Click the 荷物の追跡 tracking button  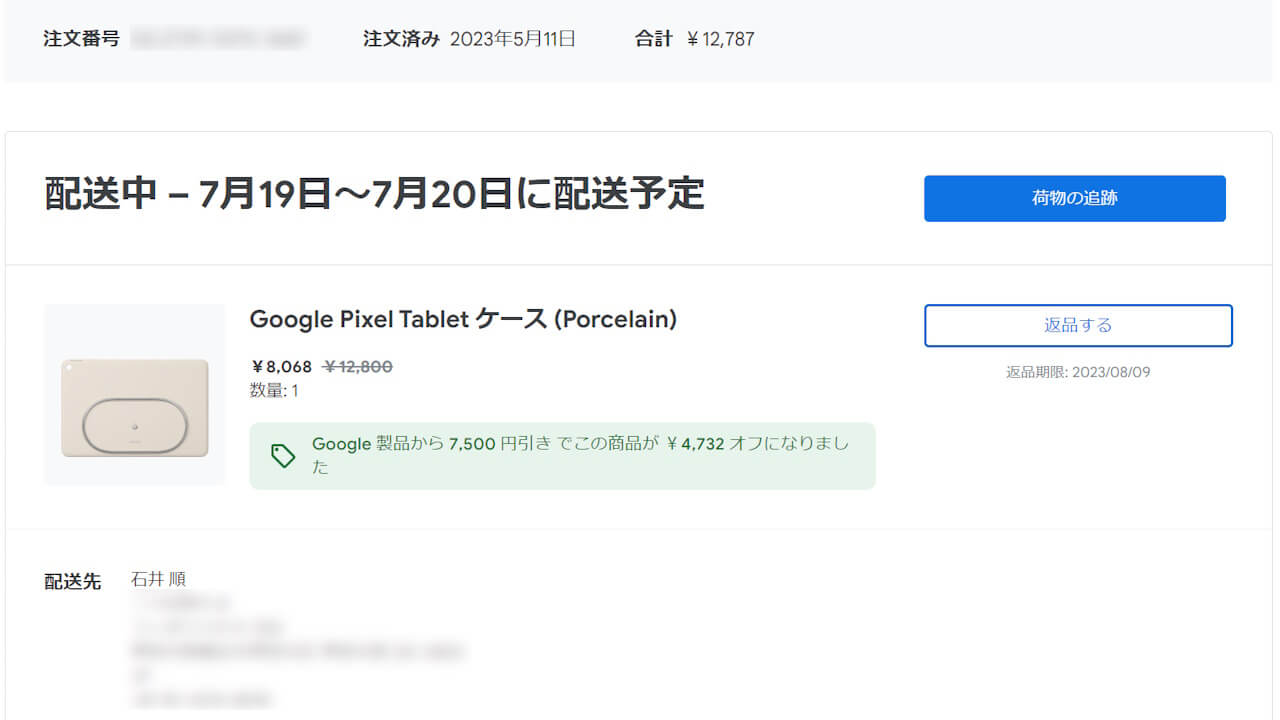pos(1074,198)
